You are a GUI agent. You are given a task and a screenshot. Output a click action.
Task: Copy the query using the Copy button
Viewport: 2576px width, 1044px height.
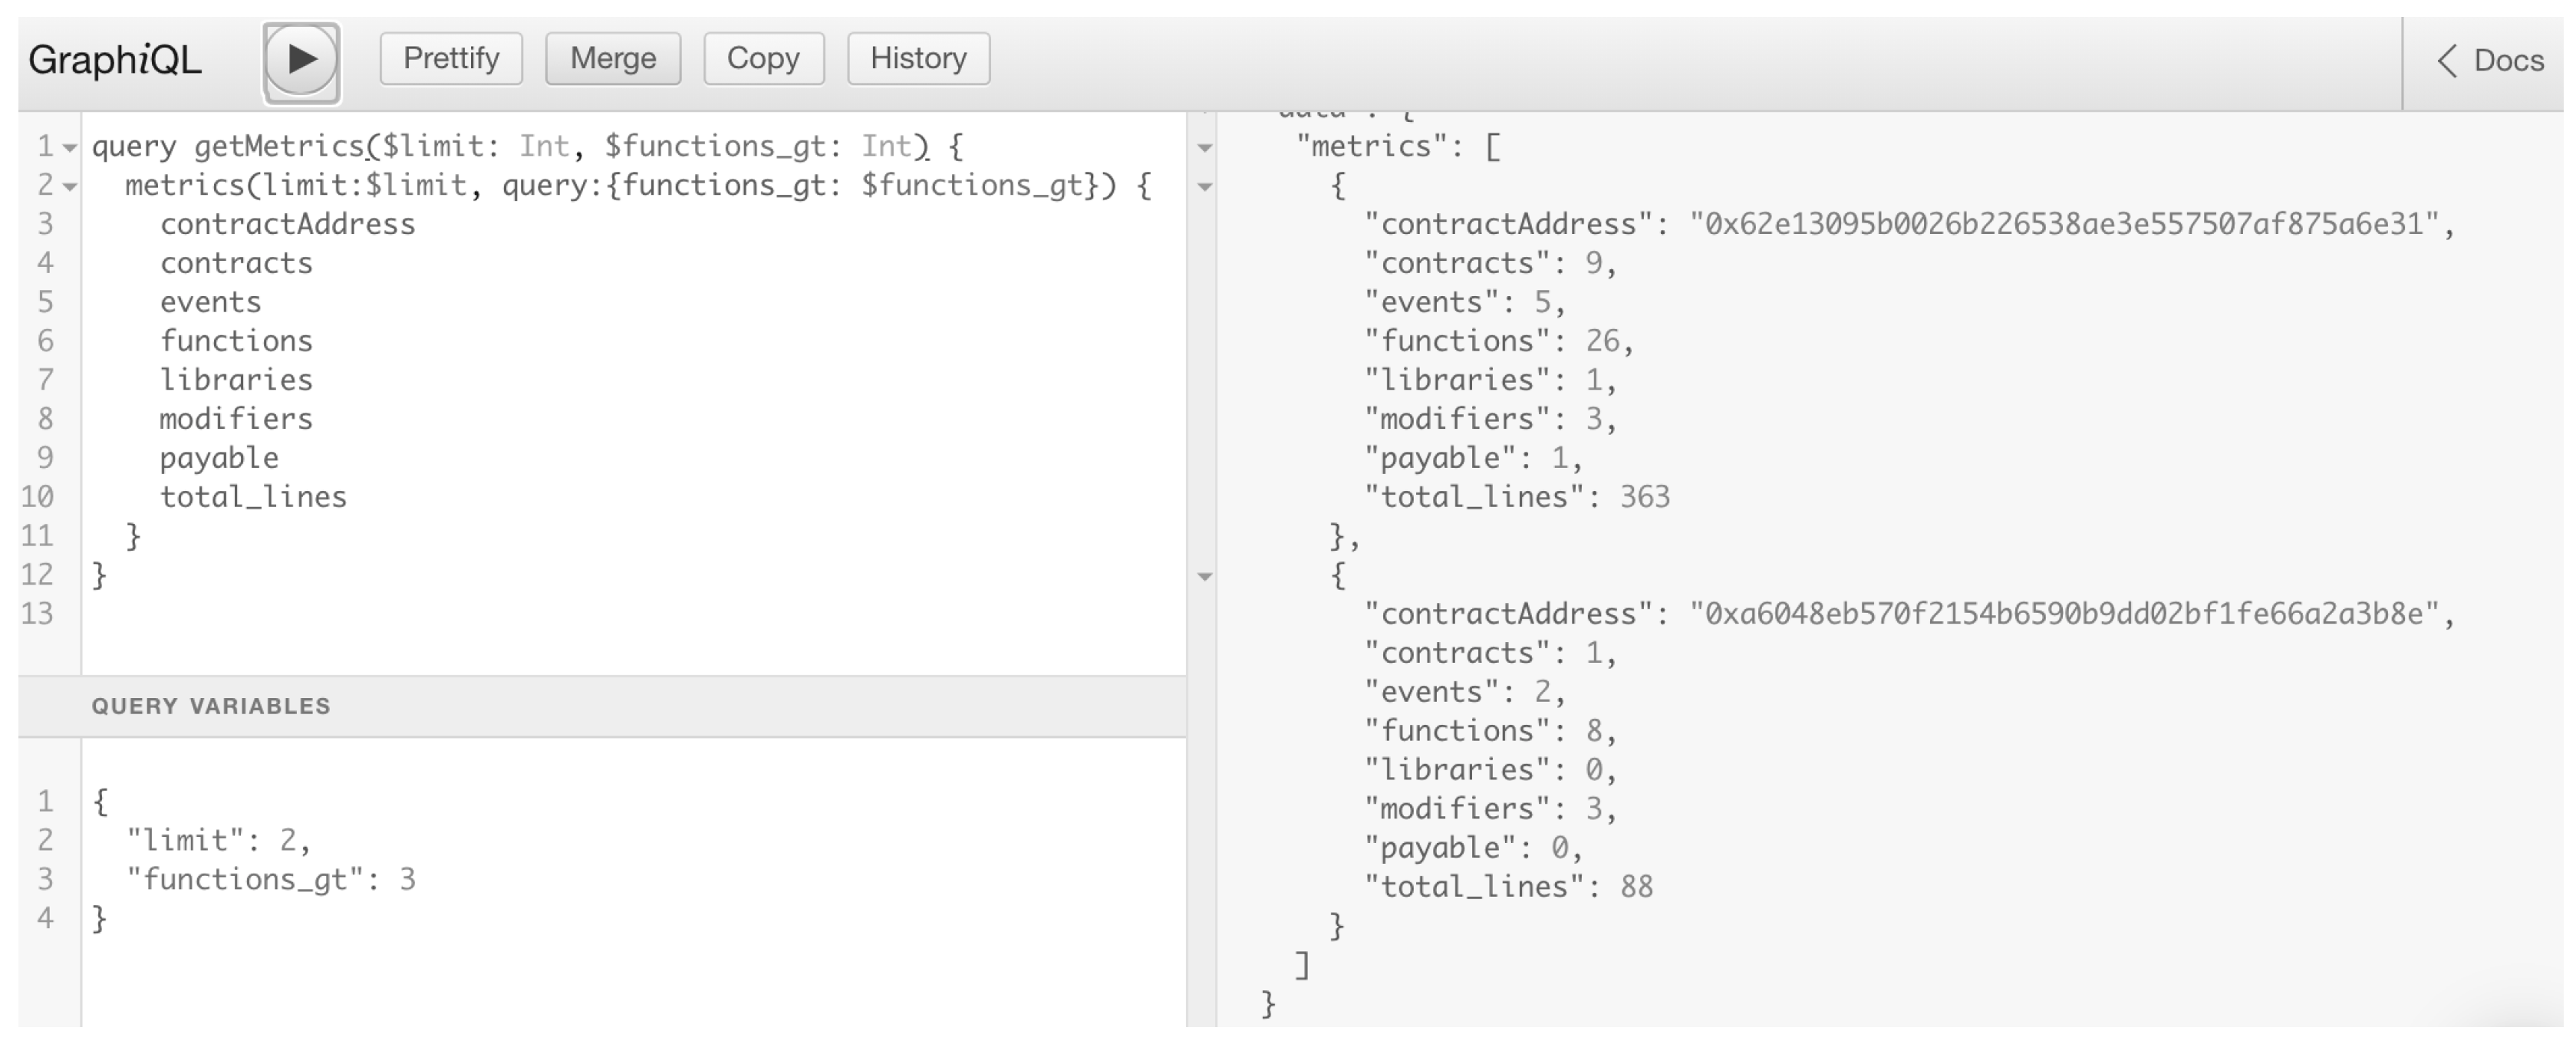763,59
